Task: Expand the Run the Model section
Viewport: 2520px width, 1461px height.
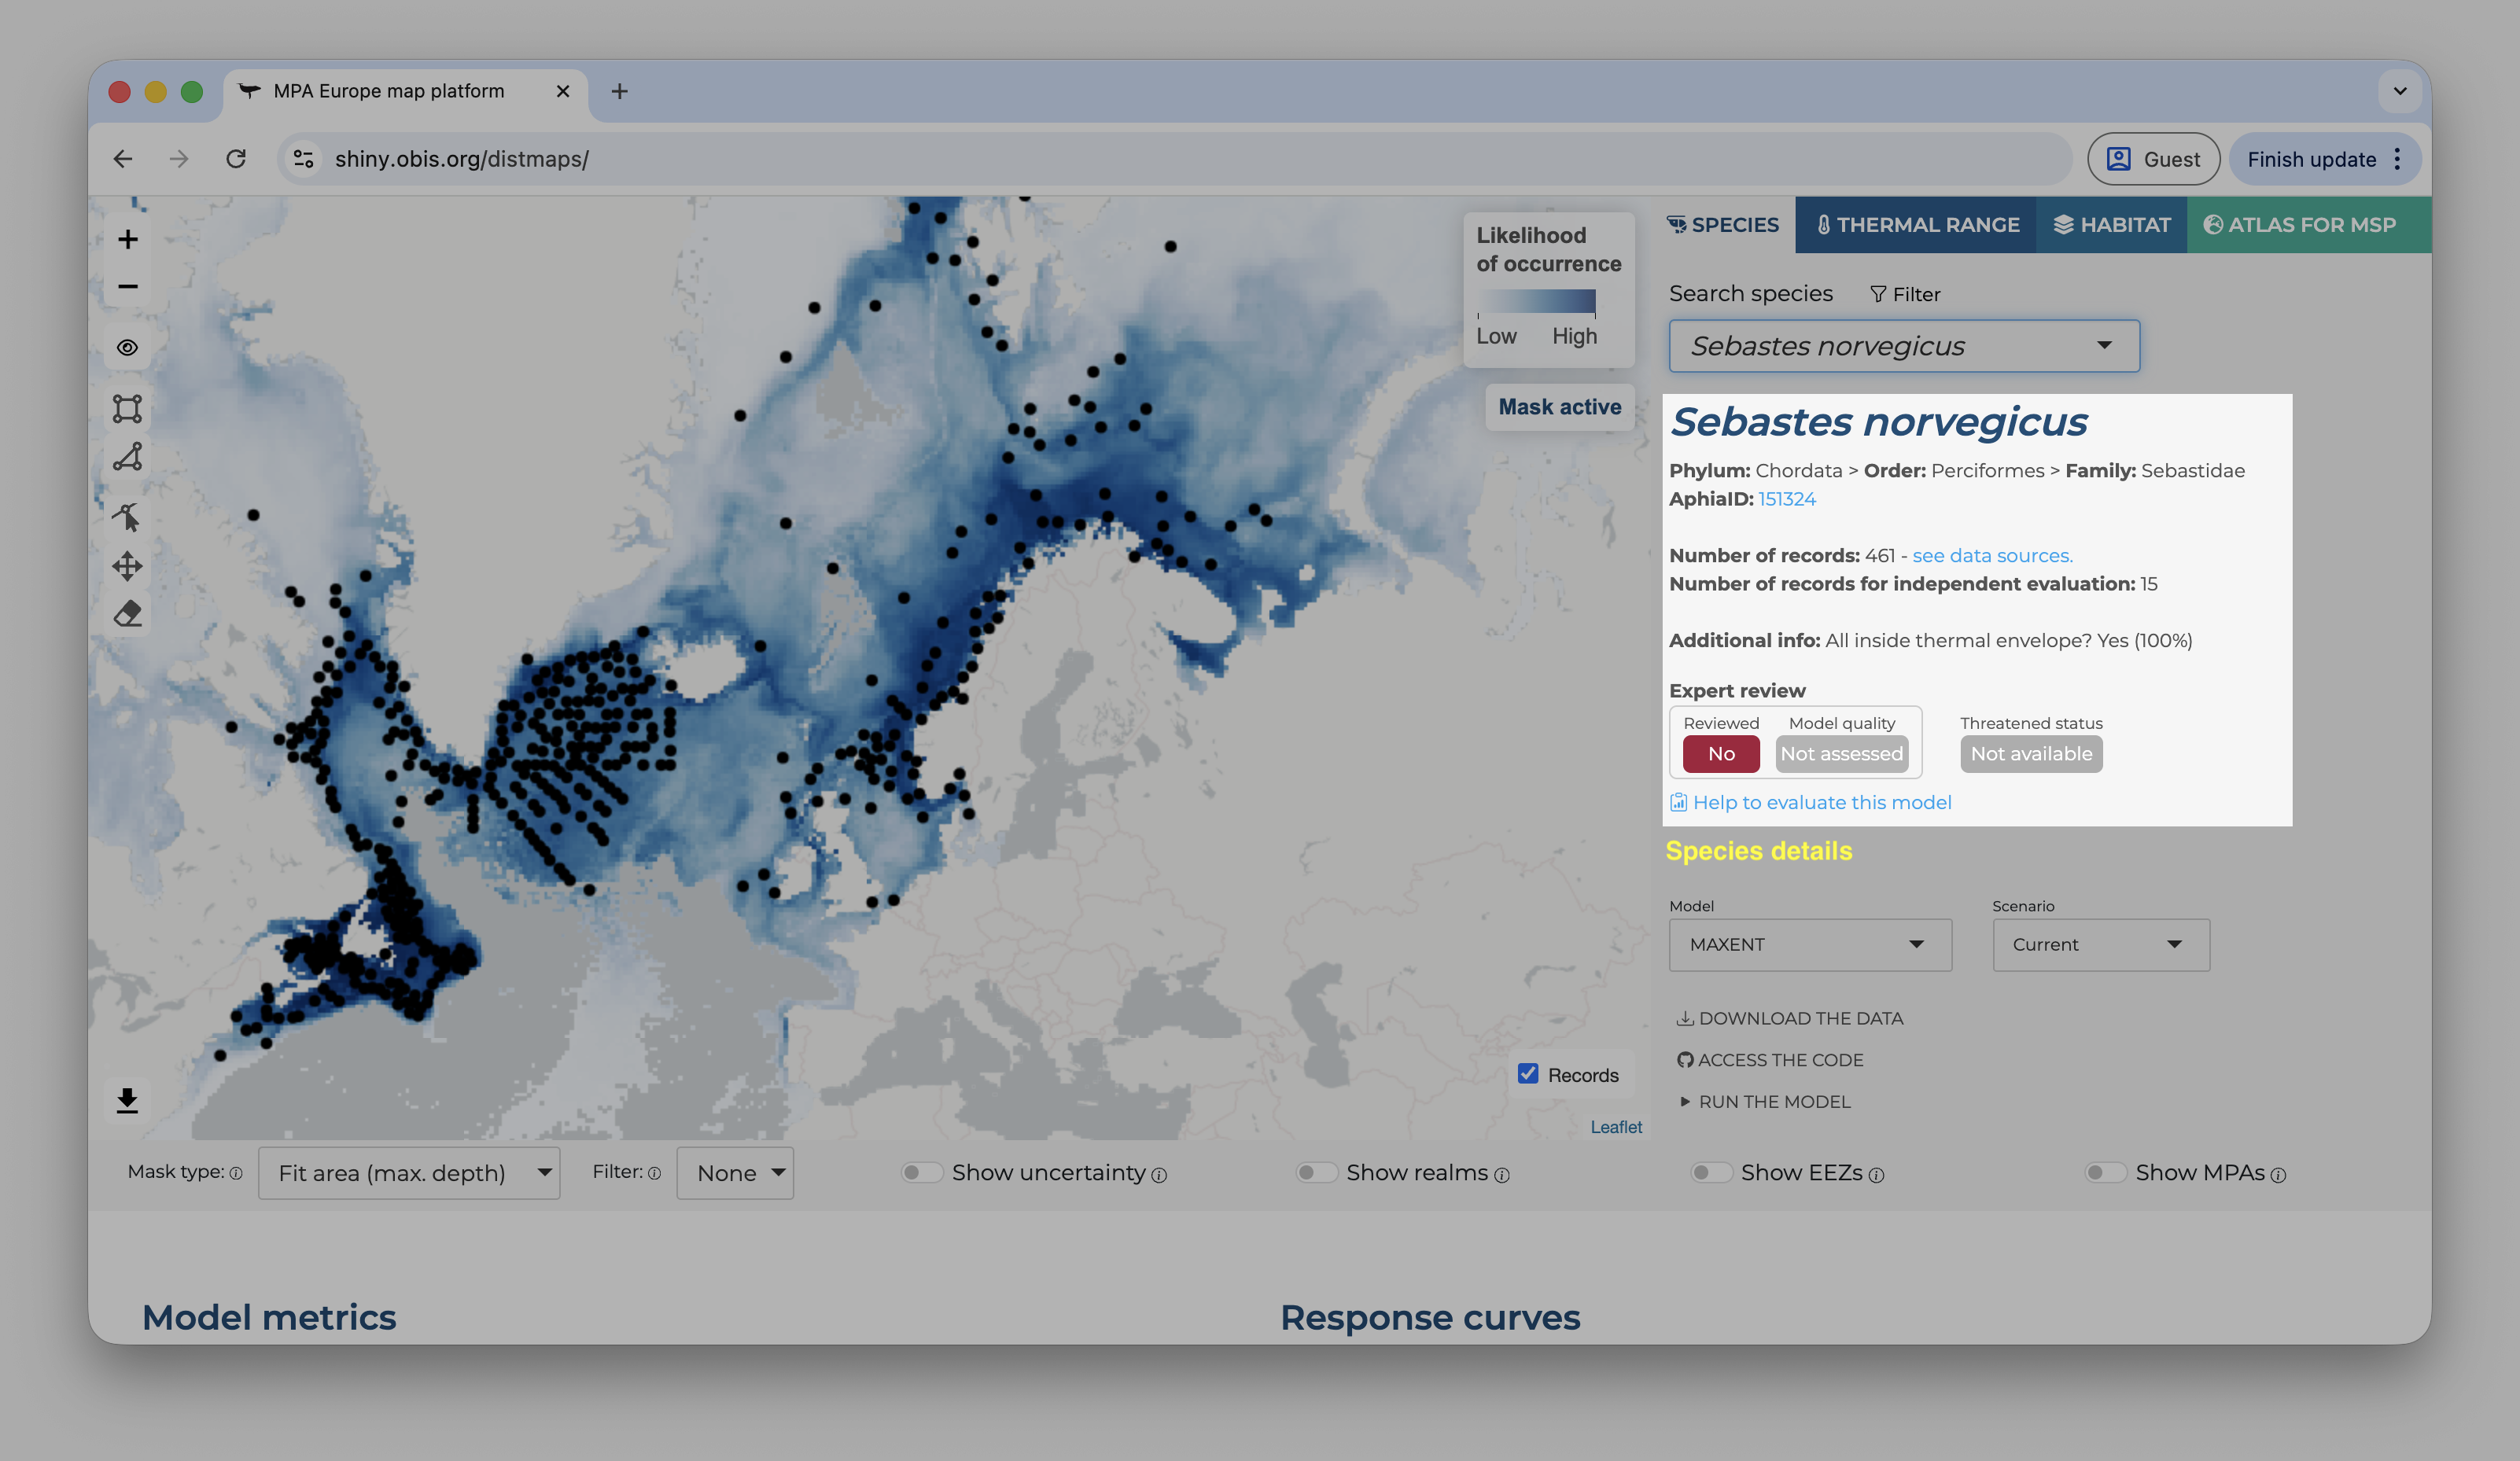Action: [1765, 1101]
